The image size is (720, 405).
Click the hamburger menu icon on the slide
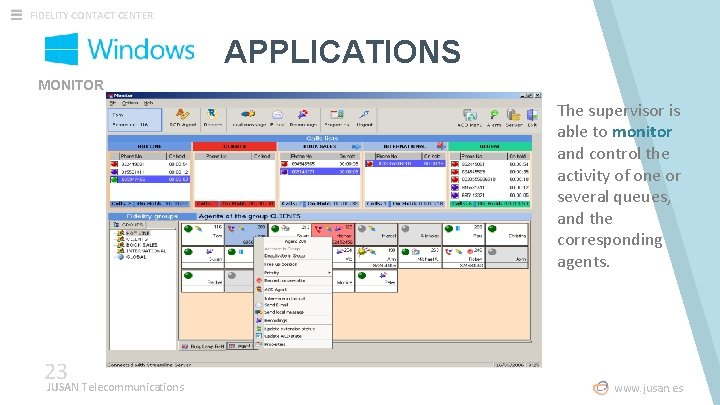pos(16,15)
